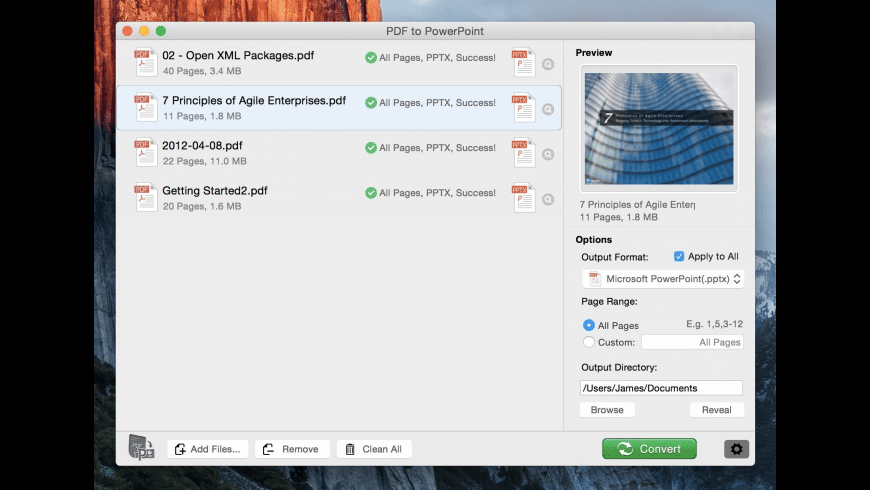Click Reveal to show output folder

click(717, 410)
